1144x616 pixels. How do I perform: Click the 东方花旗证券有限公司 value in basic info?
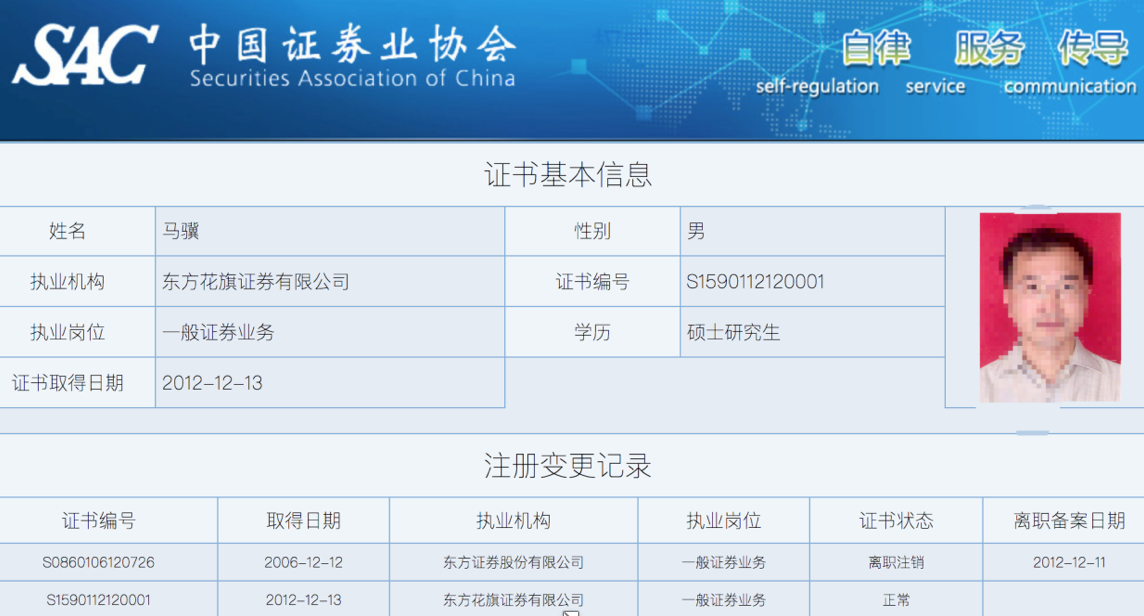[256, 282]
